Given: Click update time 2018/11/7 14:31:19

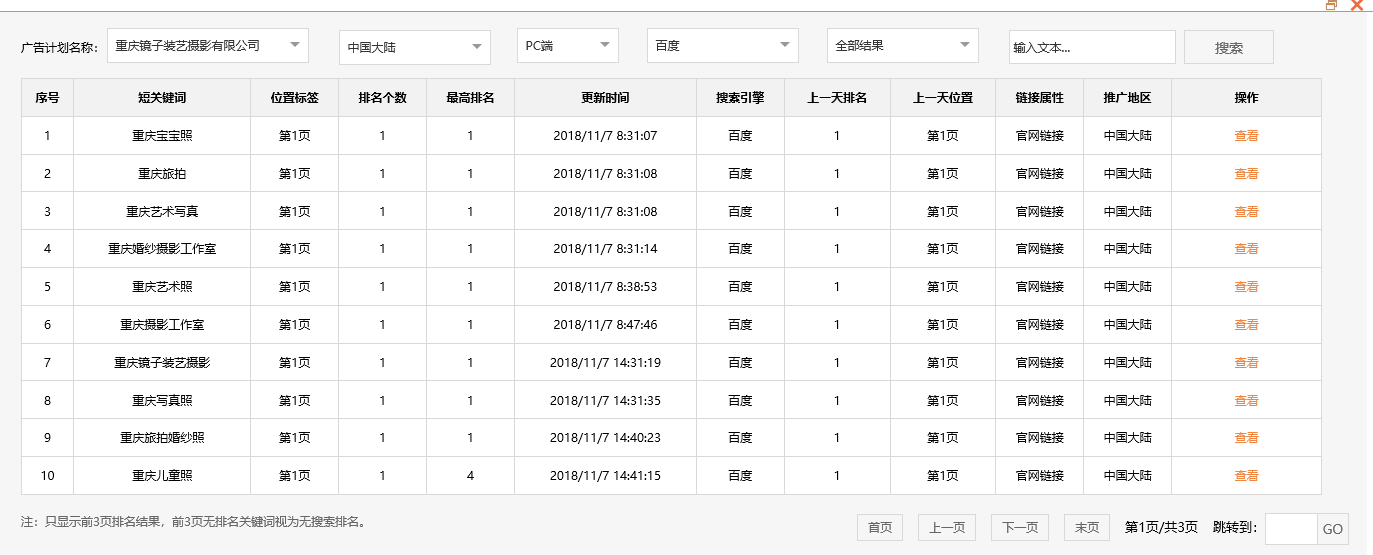Looking at the screenshot, I should (605, 363).
